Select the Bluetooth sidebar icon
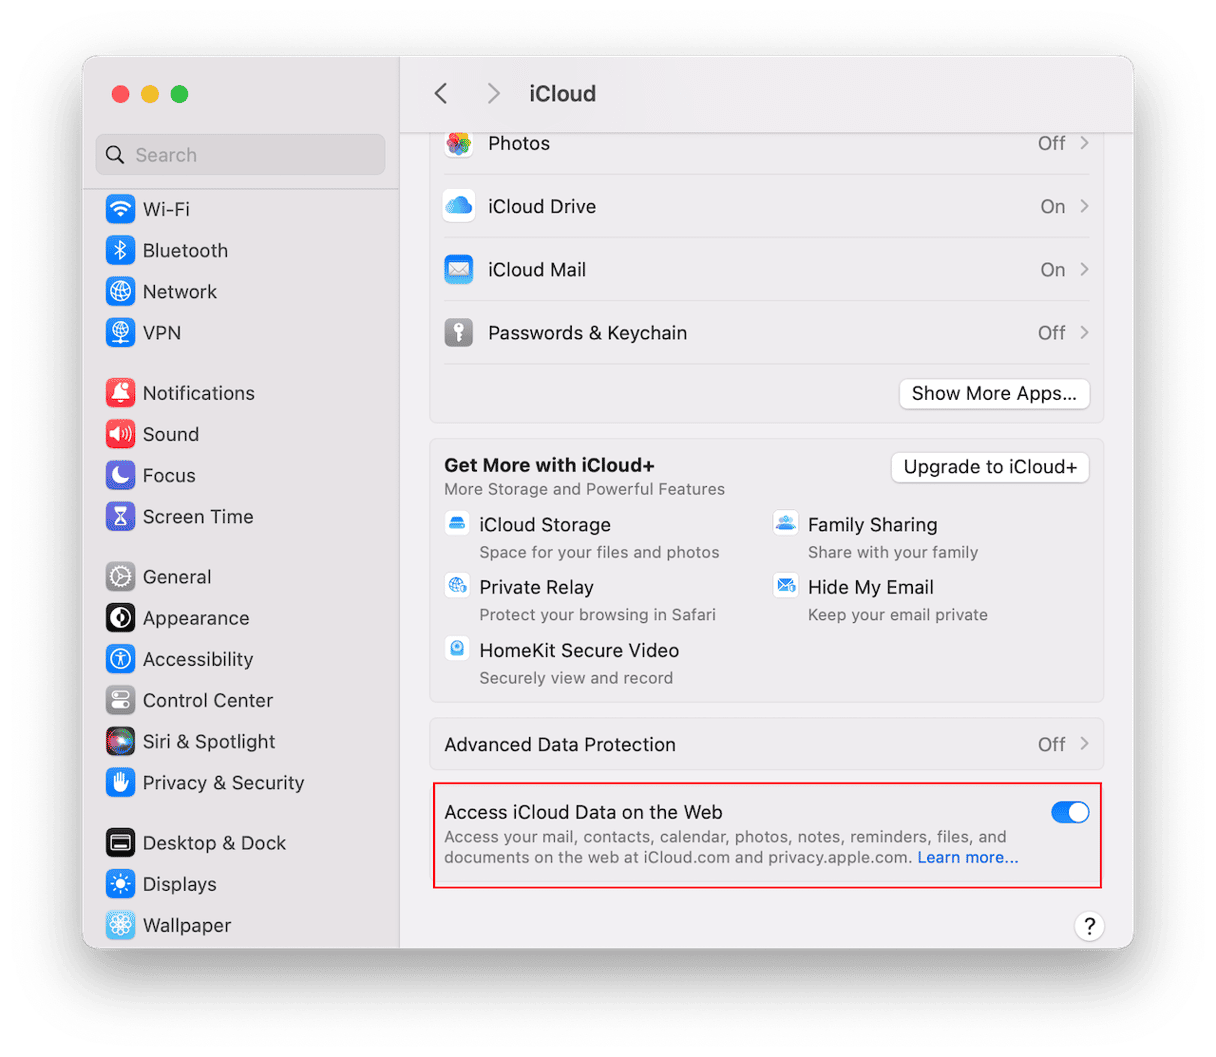1216x1057 pixels. click(120, 250)
